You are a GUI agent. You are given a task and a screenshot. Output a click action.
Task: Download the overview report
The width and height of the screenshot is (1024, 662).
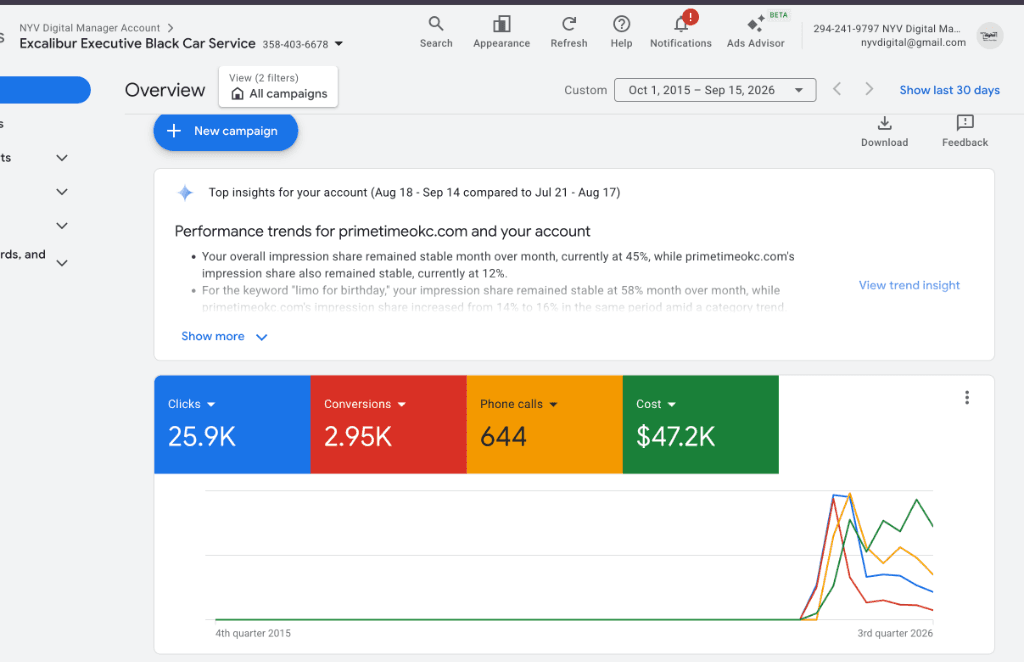pos(884,131)
